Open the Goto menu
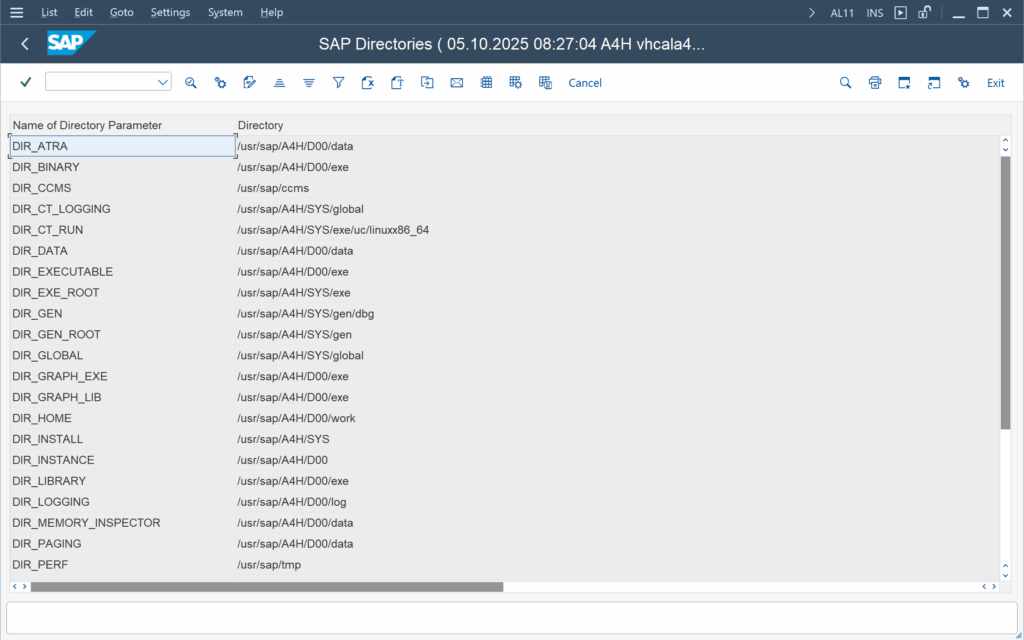The height and width of the screenshot is (640, 1024). point(121,13)
